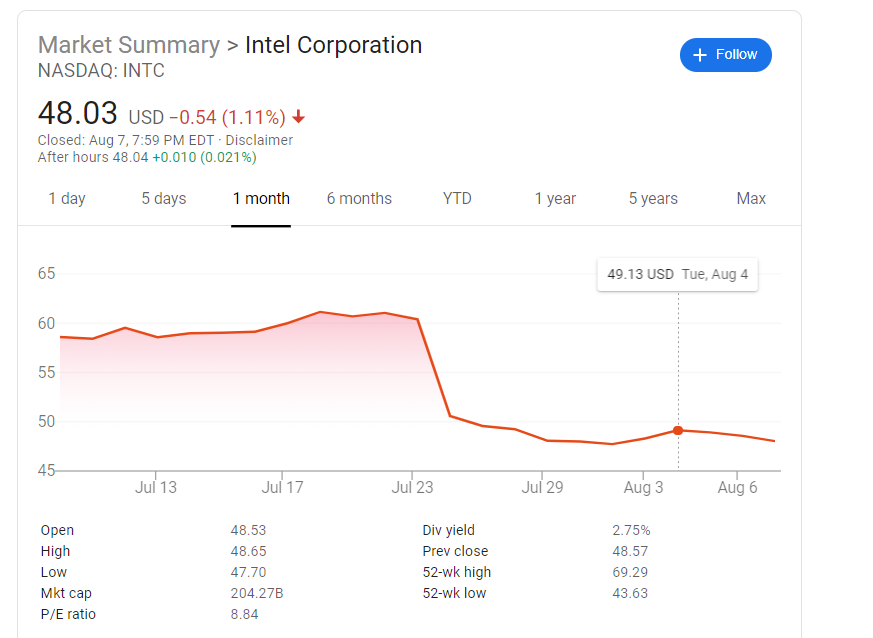Click the Jul 23 axis label
This screenshot has height=638, width=873.
tap(413, 487)
